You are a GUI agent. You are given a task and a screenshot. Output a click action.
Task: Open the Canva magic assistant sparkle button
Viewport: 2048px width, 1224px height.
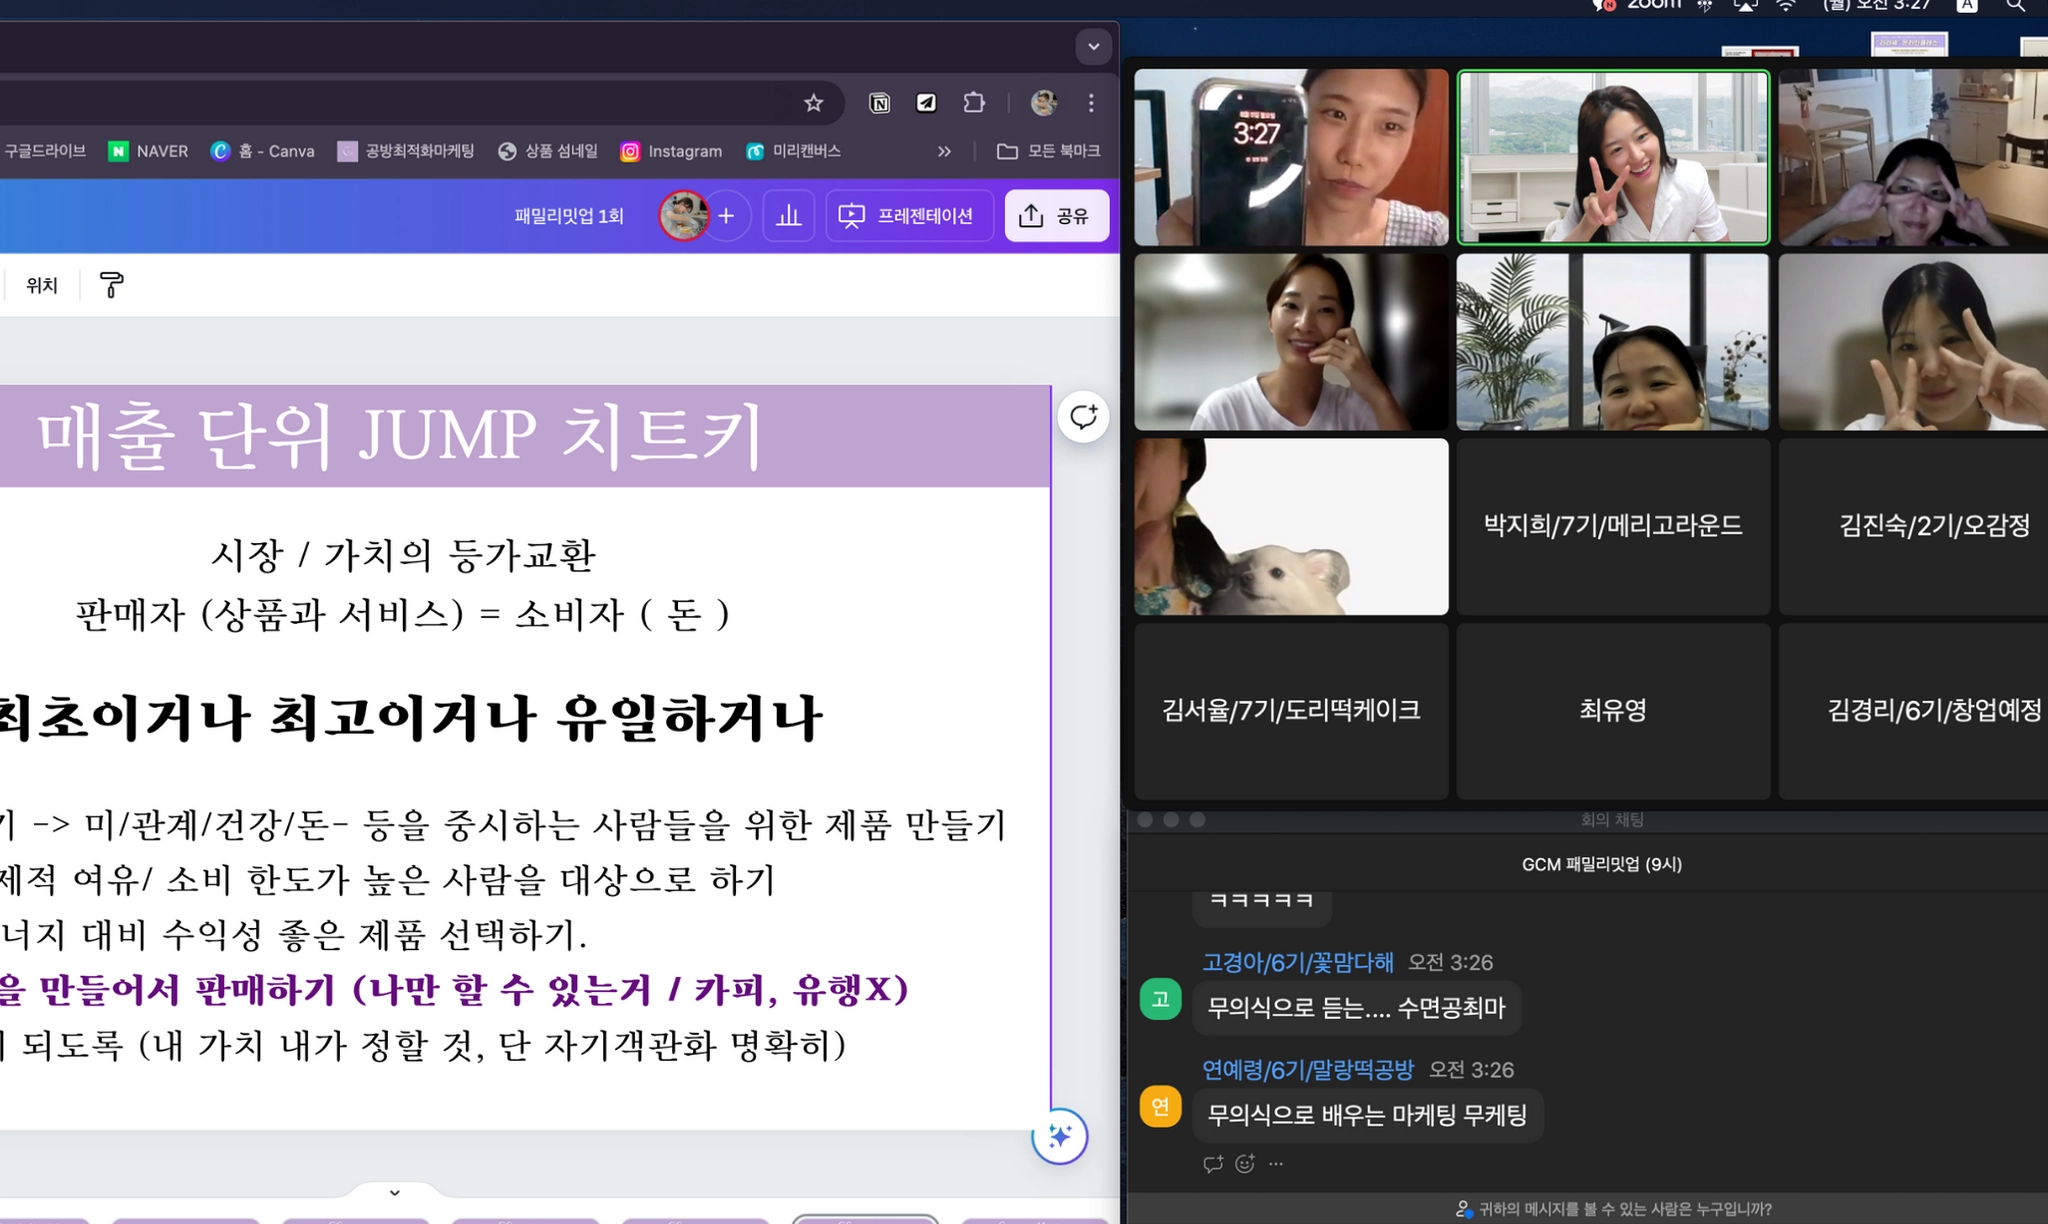[x=1059, y=1136]
